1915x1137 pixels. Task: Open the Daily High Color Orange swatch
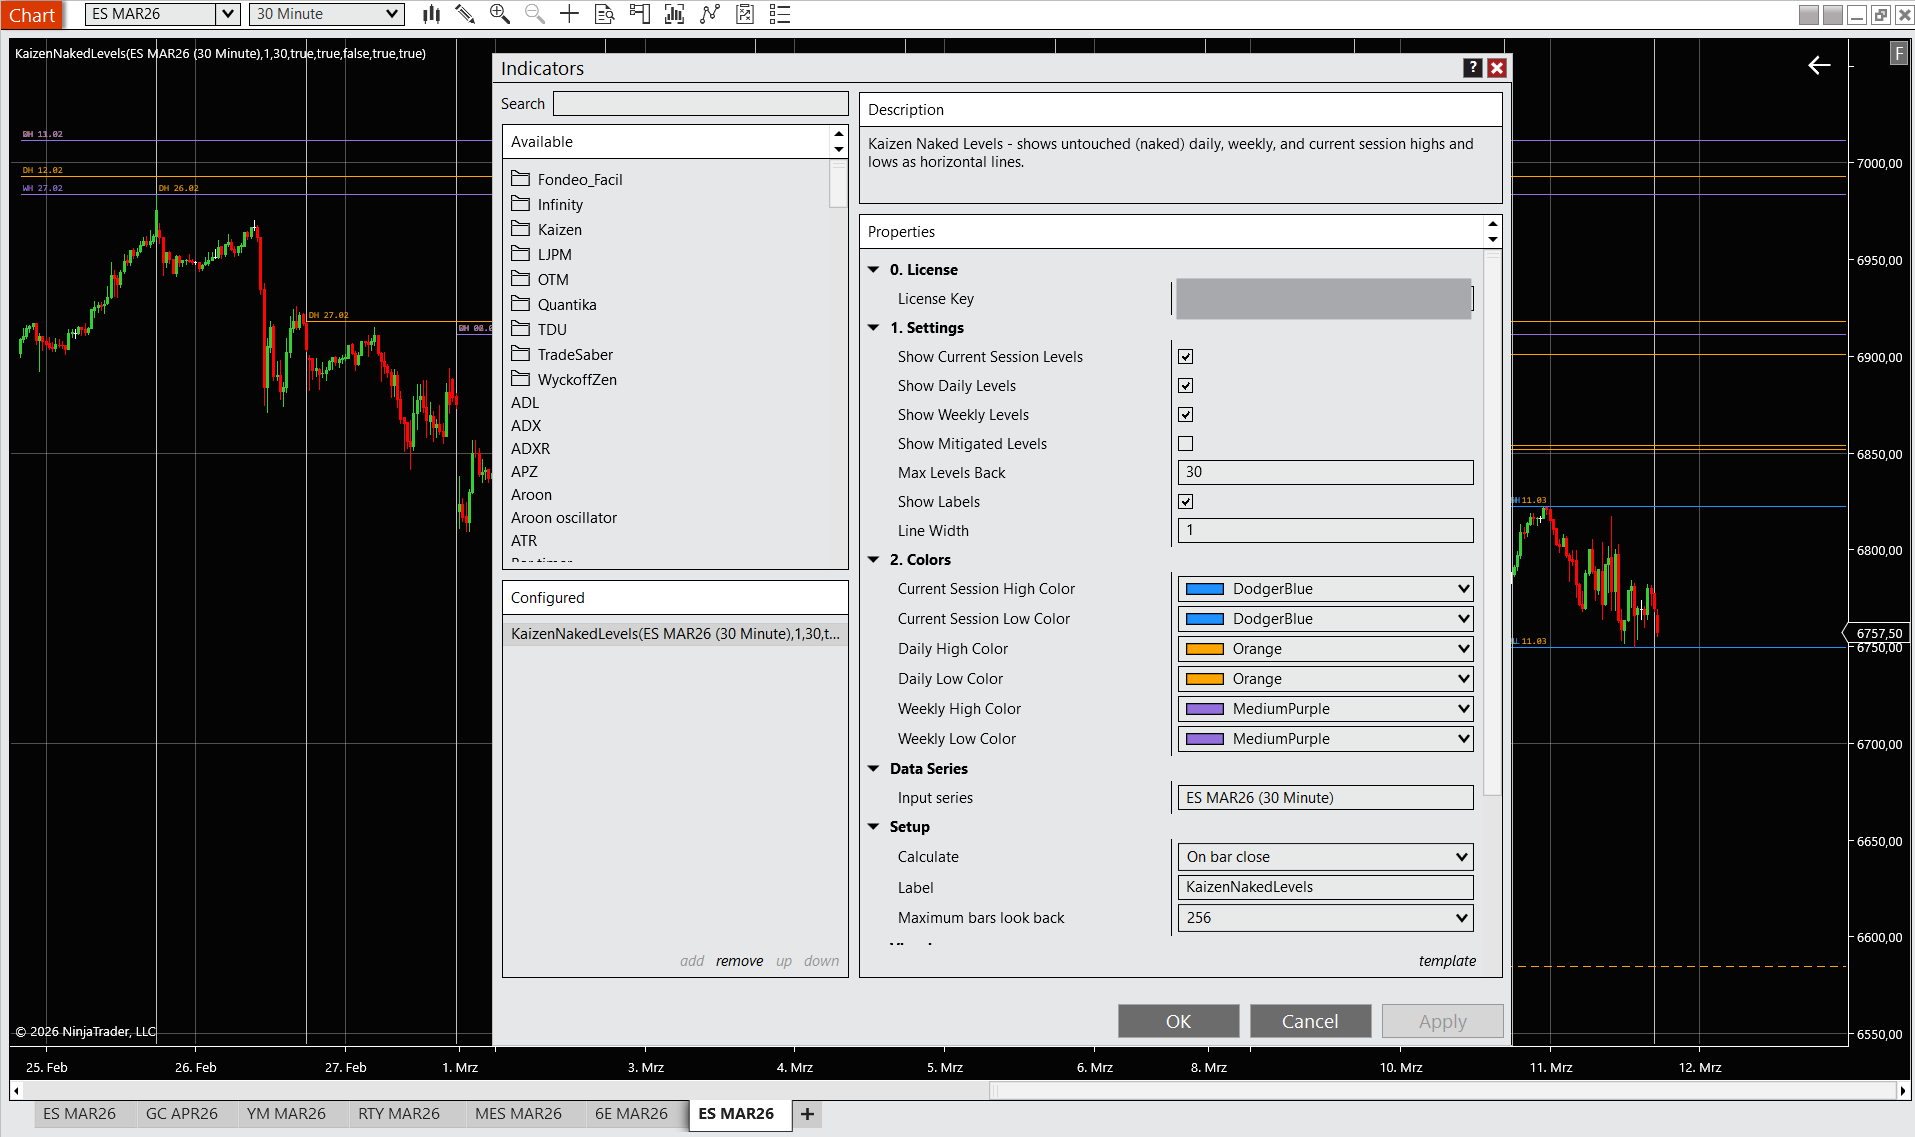click(1205, 649)
